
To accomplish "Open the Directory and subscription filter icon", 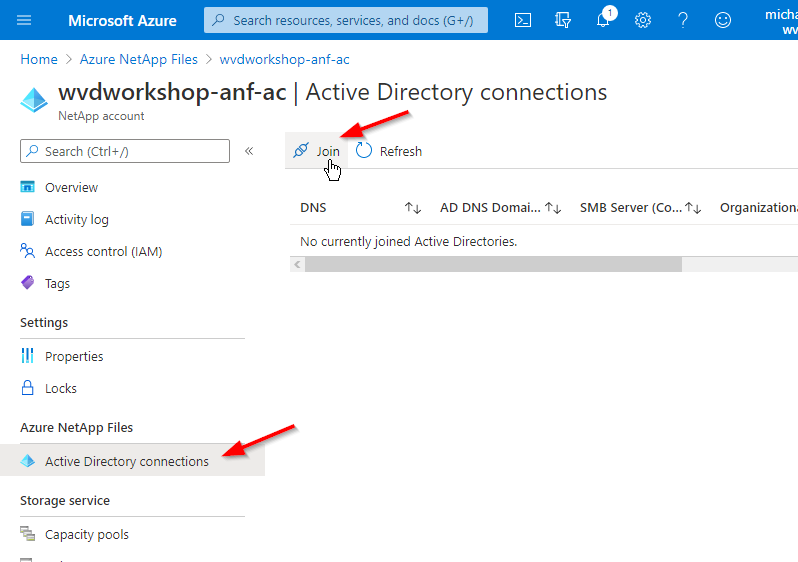I will click(x=563, y=20).
